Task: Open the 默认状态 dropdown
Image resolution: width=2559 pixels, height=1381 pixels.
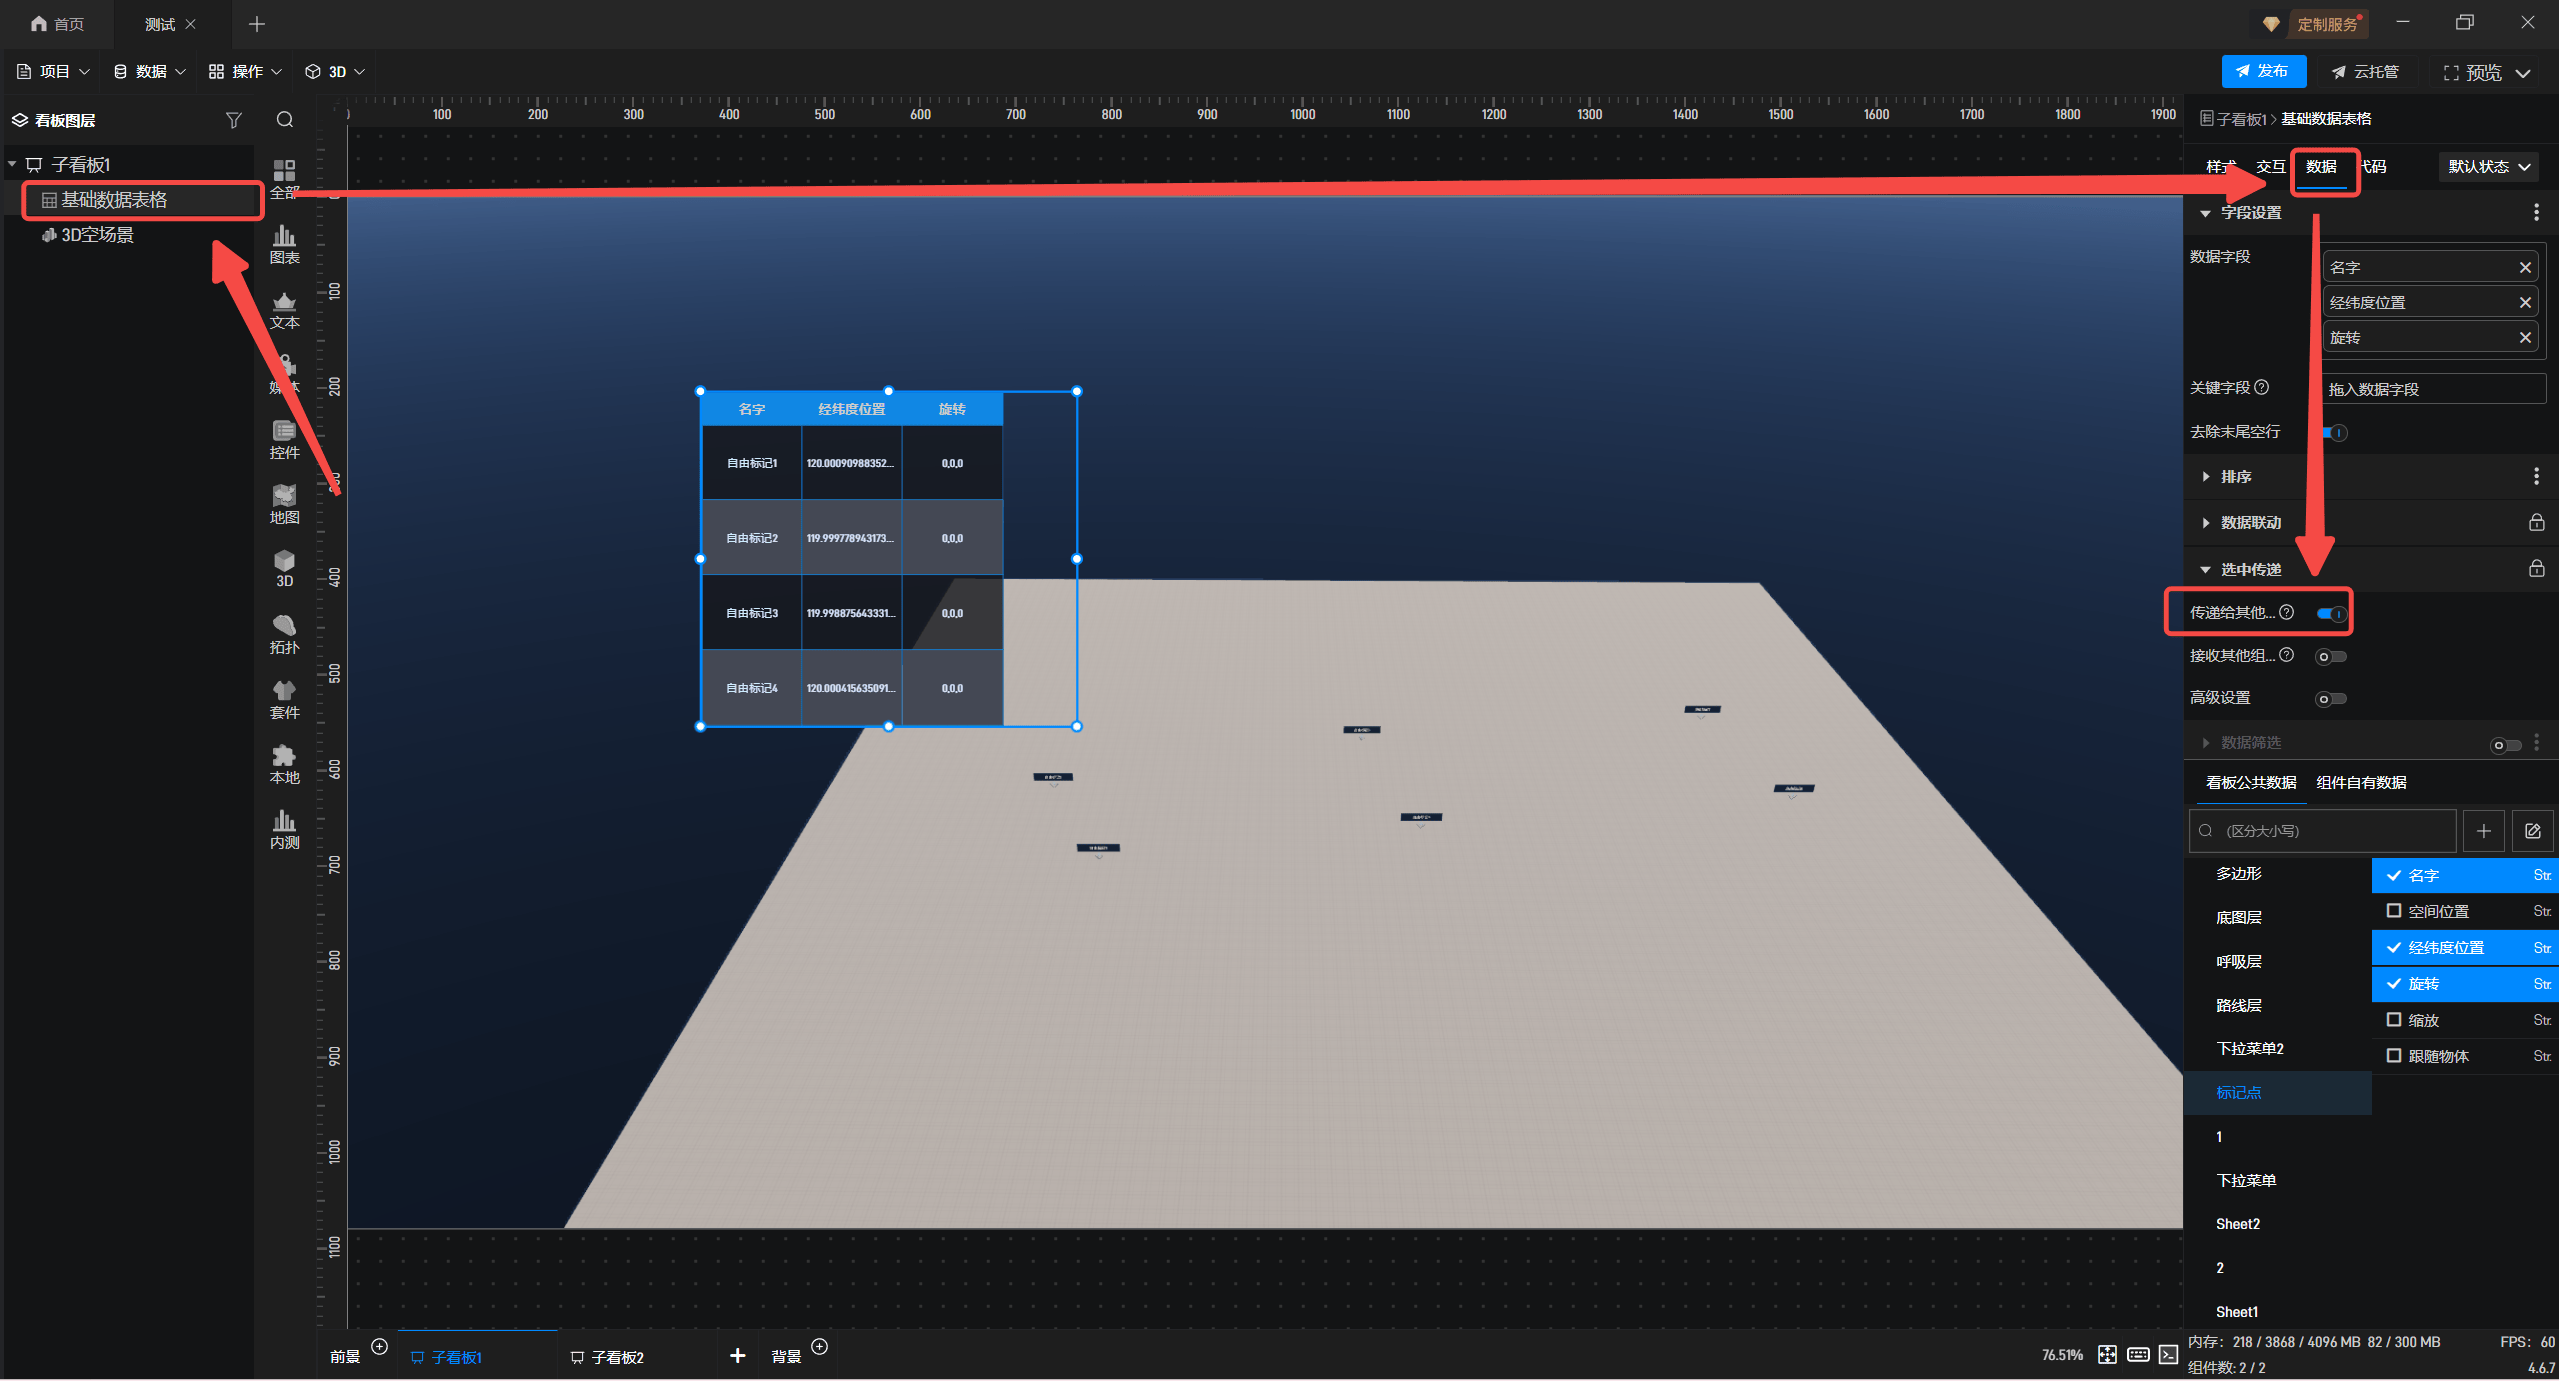Action: pos(2488,167)
